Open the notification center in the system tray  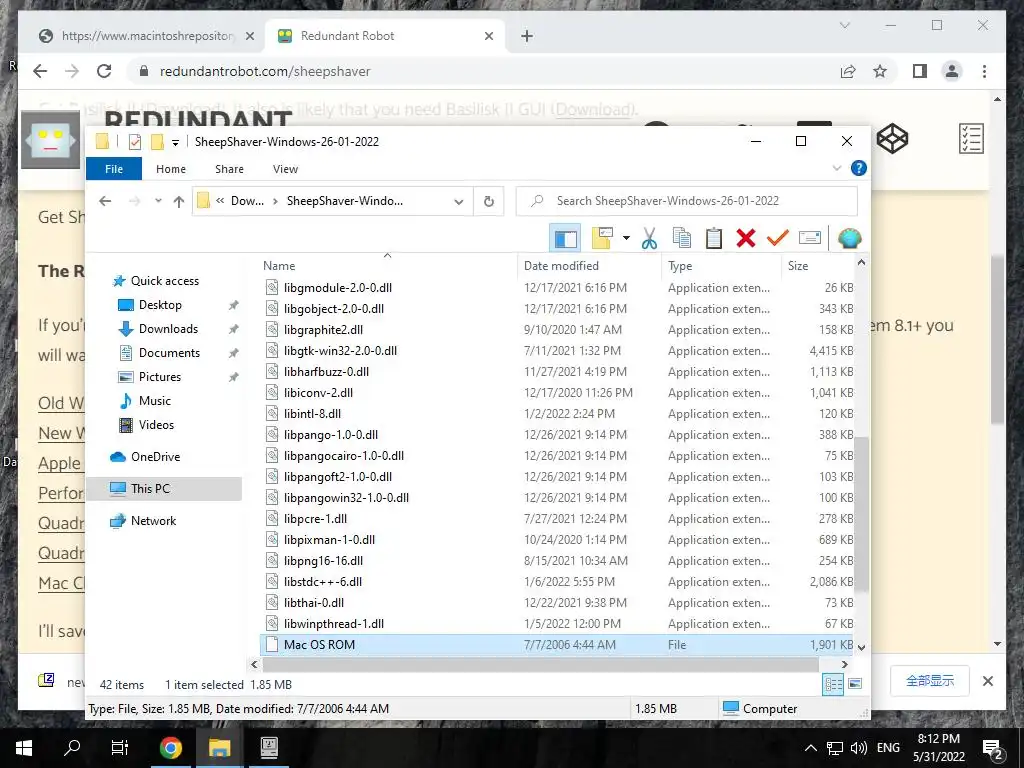pyautogui.click(x=993, y=748)
